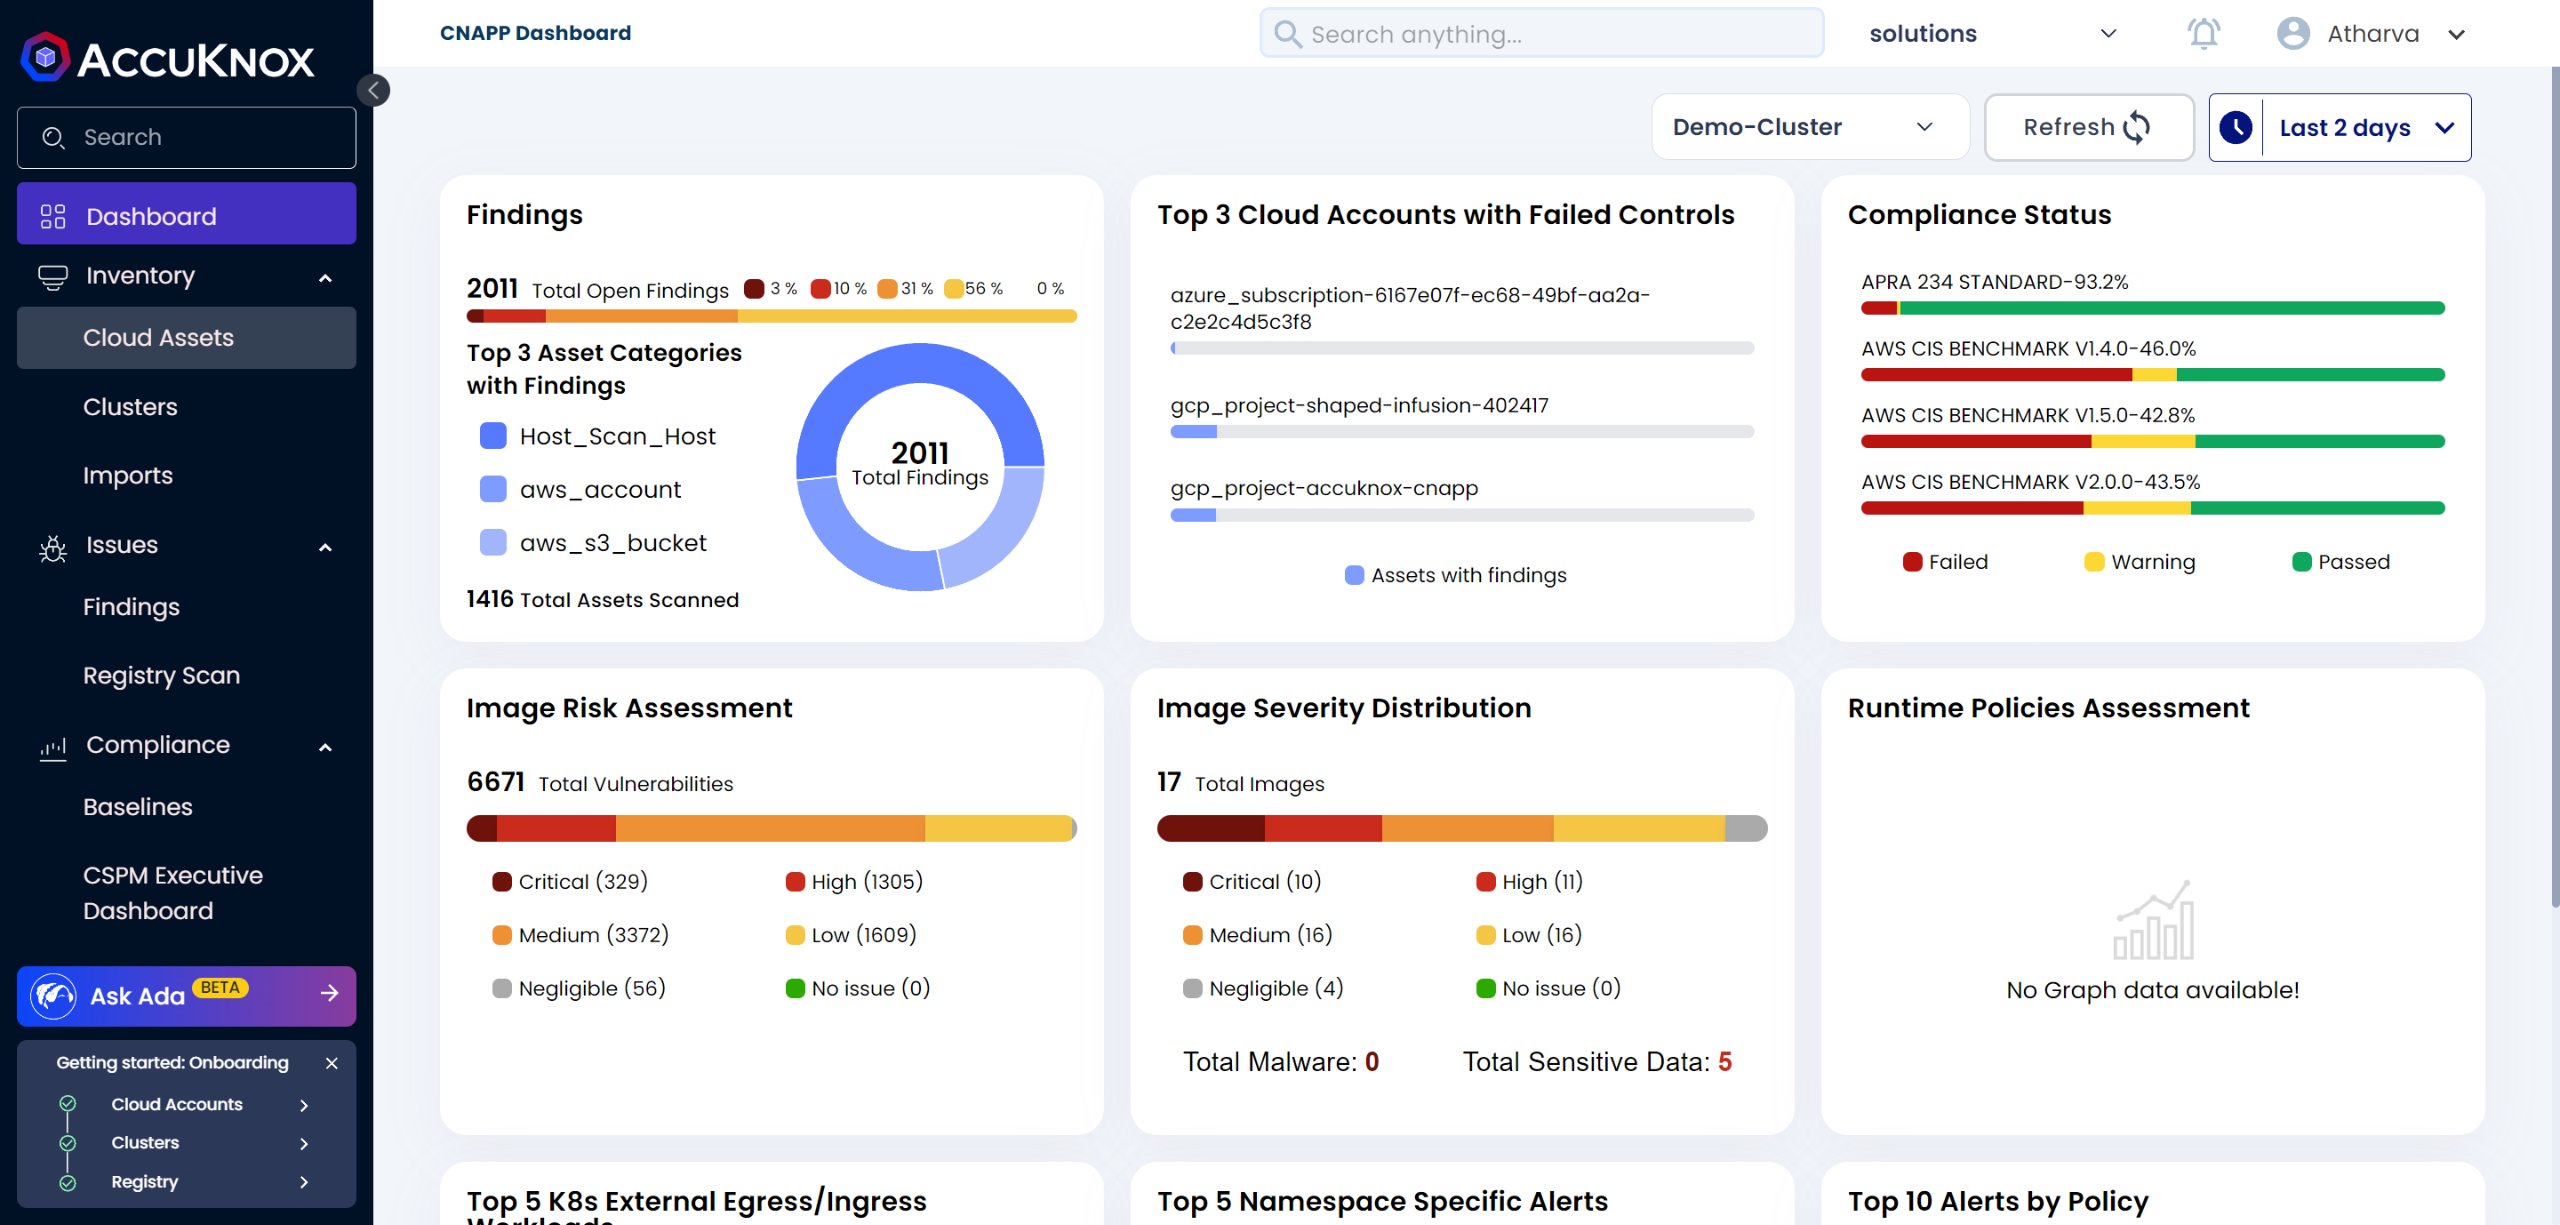
Task: Toggle Host_Scan_Host legend square
Action: (493, 436)
